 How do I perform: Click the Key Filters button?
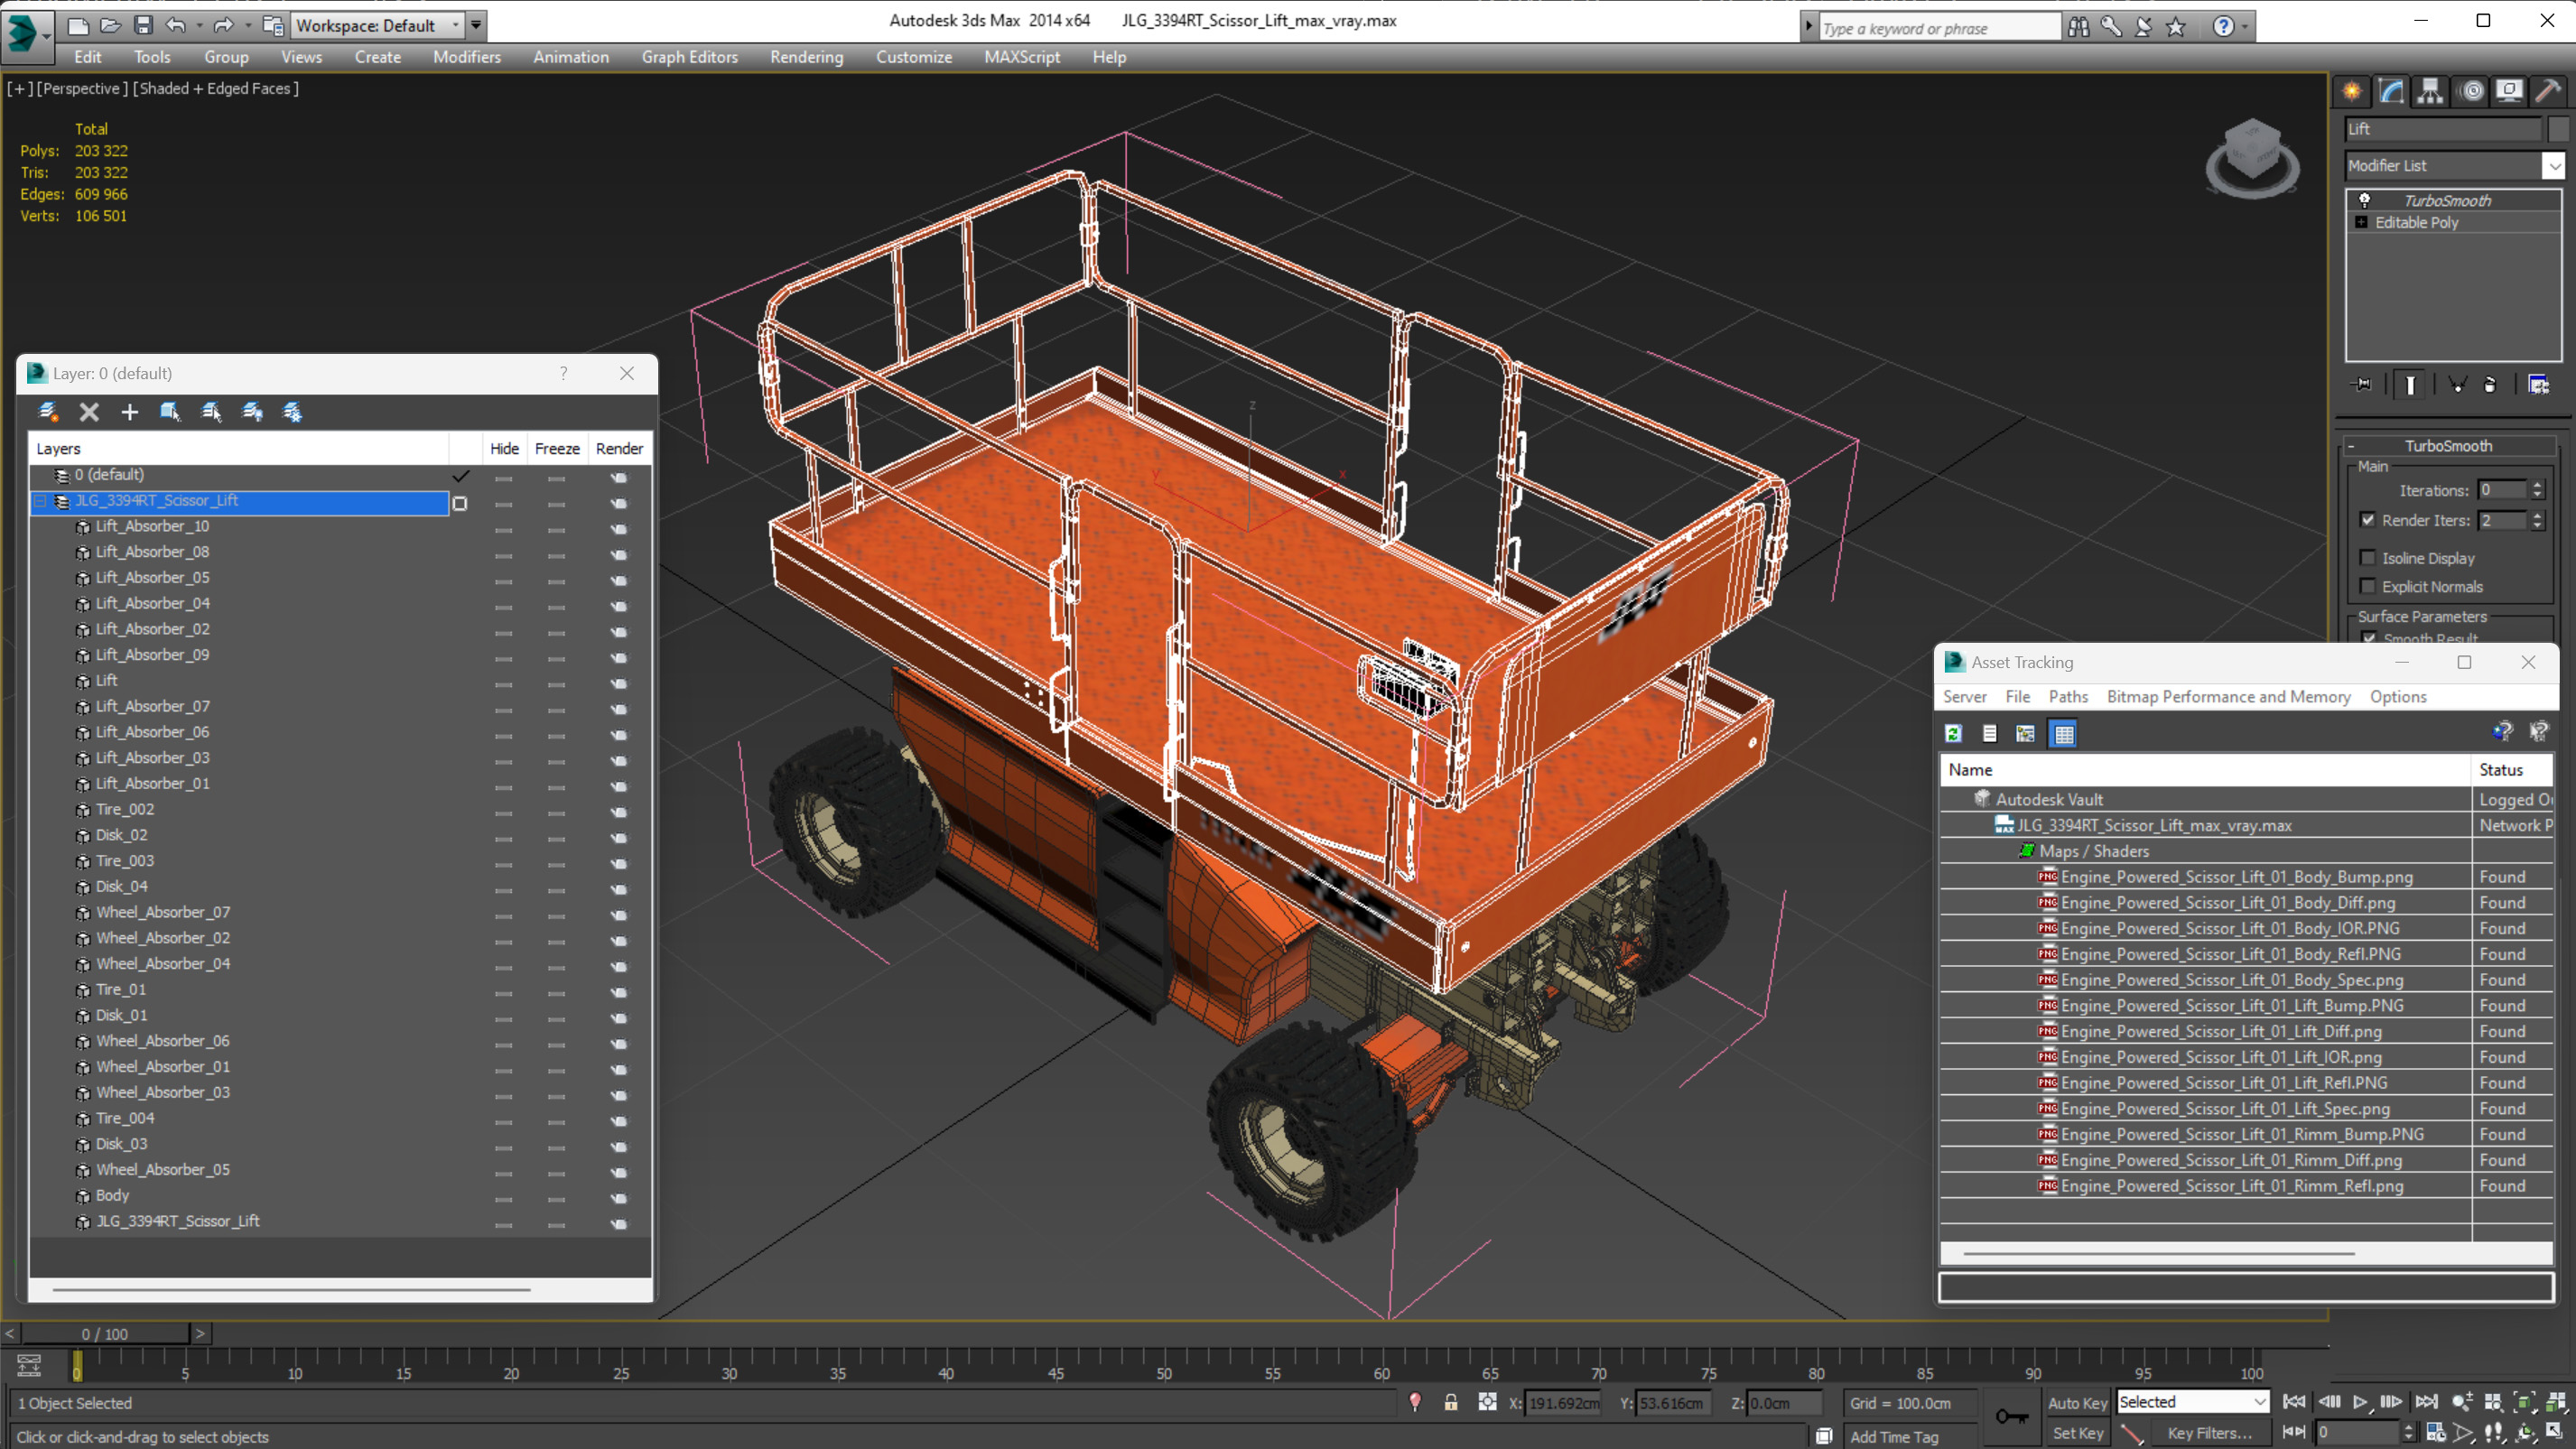(2210, 1433)
